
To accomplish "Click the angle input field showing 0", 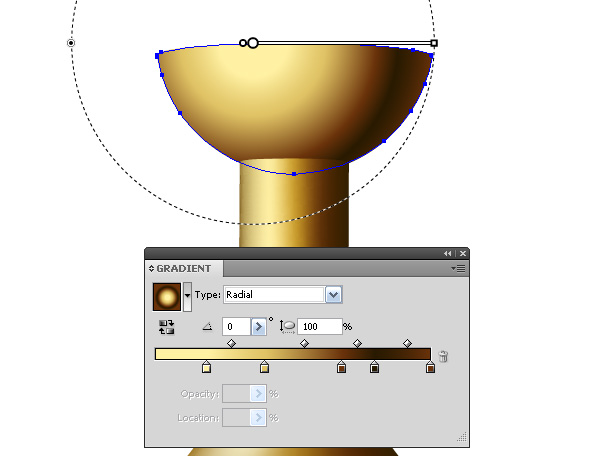I will [236, 327].
